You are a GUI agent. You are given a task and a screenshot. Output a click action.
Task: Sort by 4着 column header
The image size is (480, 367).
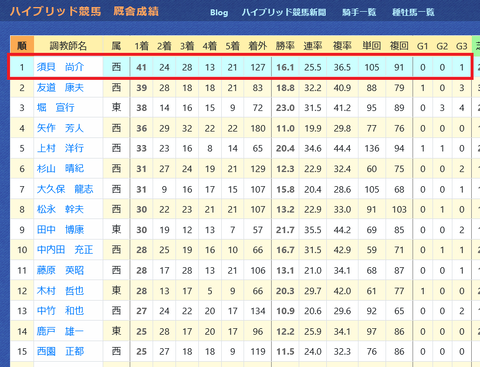(x=210, y=45)
